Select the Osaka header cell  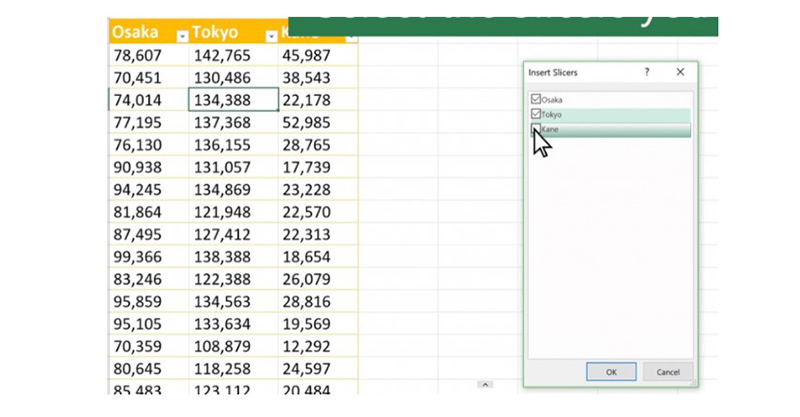pos(149,32)
